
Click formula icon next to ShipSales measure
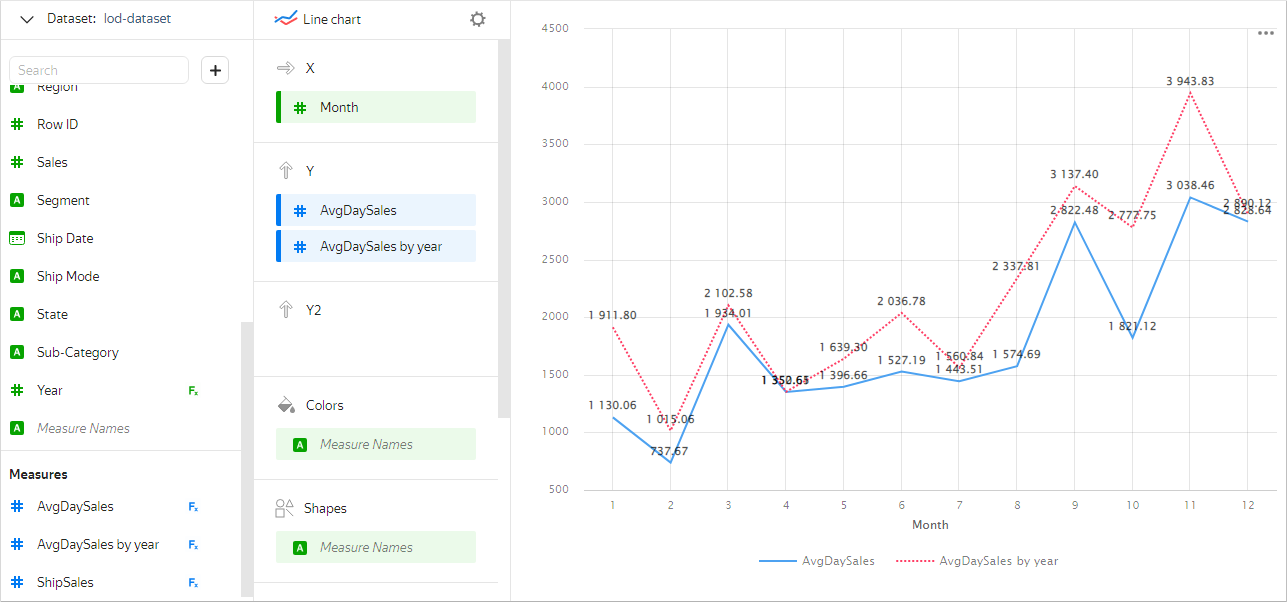point(193,583)
